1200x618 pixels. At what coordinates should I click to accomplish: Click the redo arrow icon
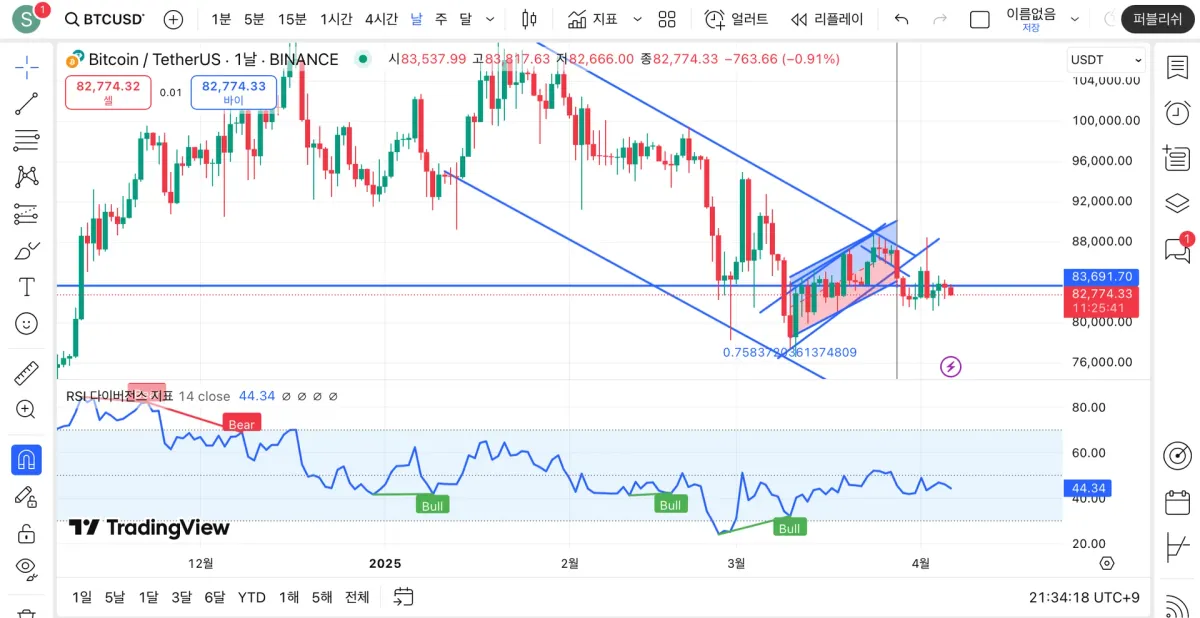[939, 19]
